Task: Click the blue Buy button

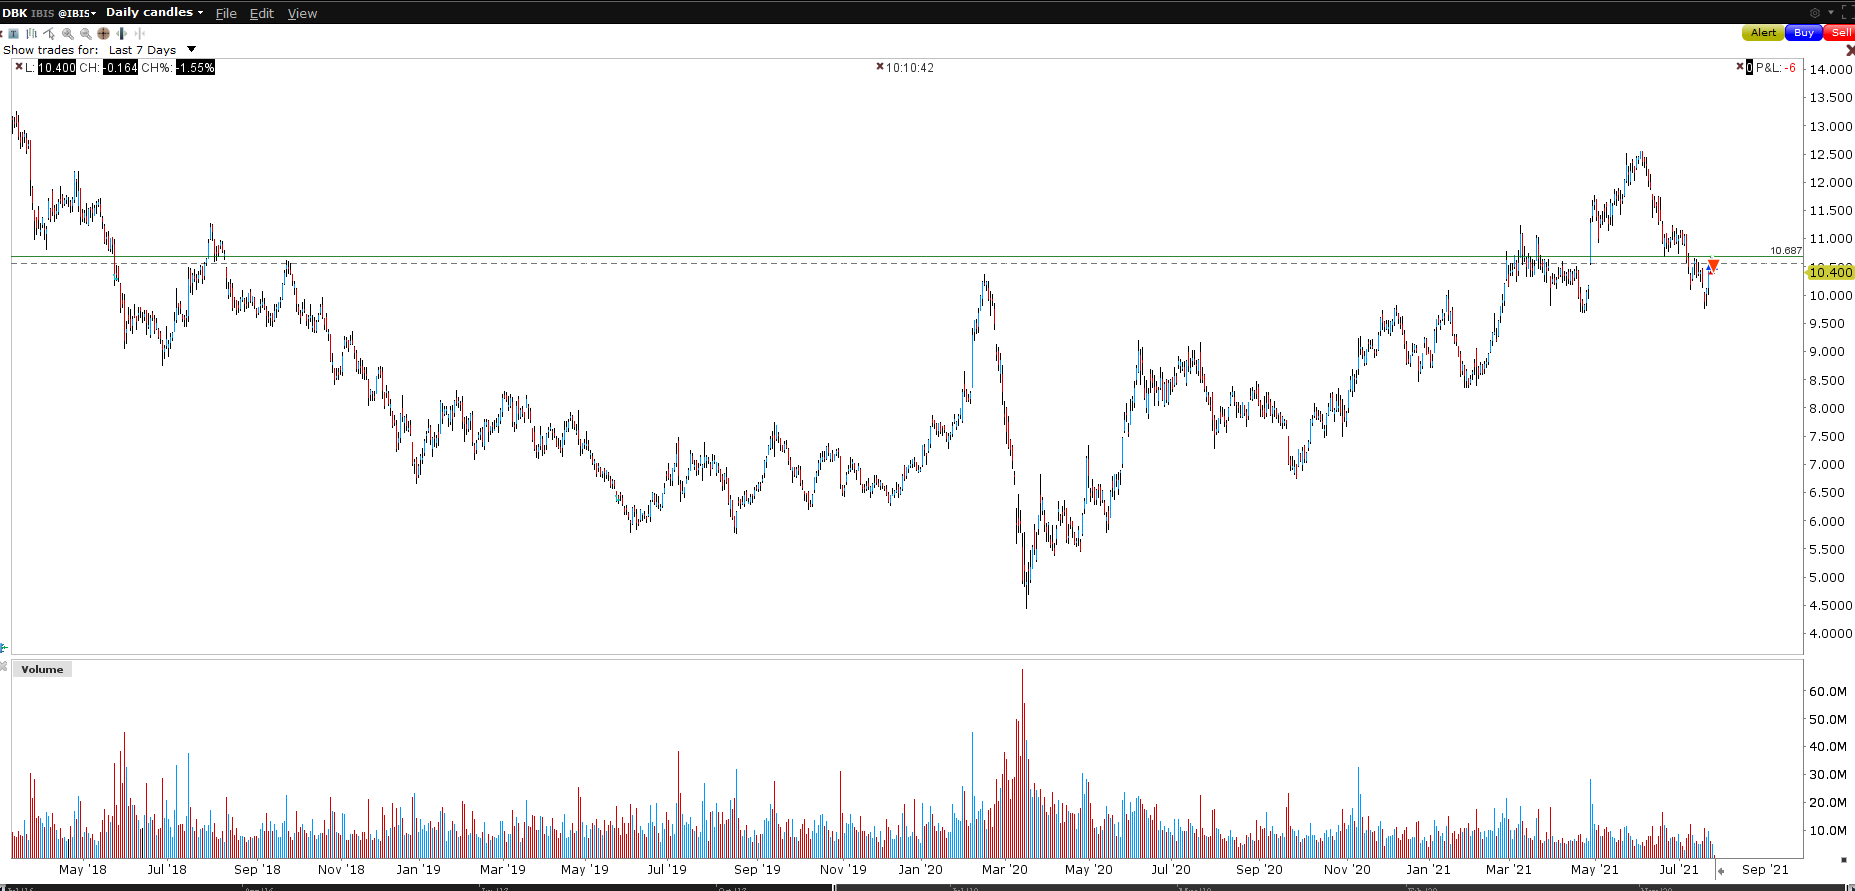Action: click(x=1804, y=33)
